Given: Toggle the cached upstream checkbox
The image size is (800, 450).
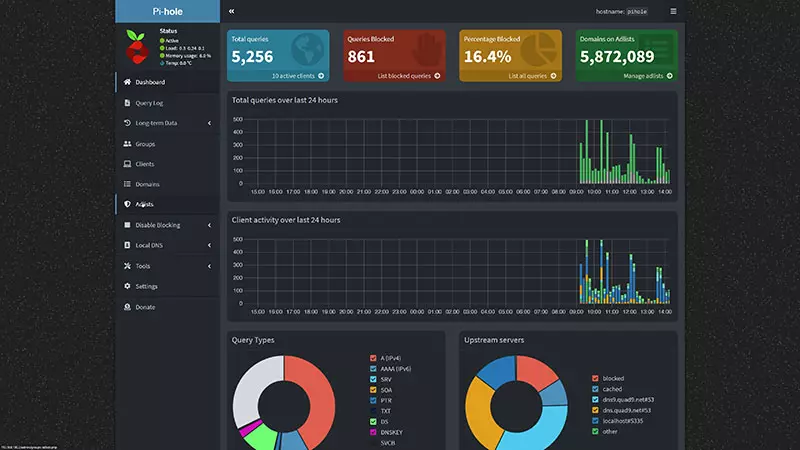Looking at the screenshot, I should coord(595,389).
